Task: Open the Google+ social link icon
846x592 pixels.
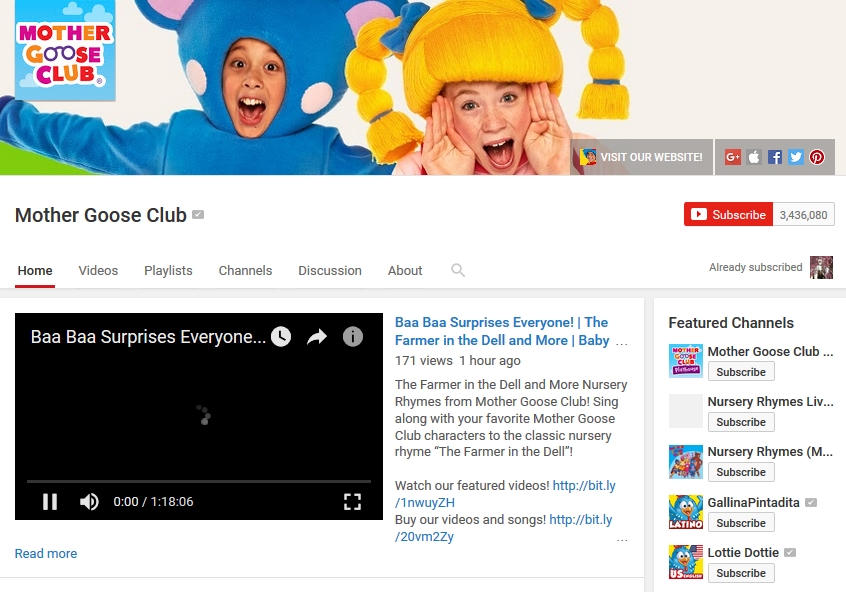Action: [732, 157]
